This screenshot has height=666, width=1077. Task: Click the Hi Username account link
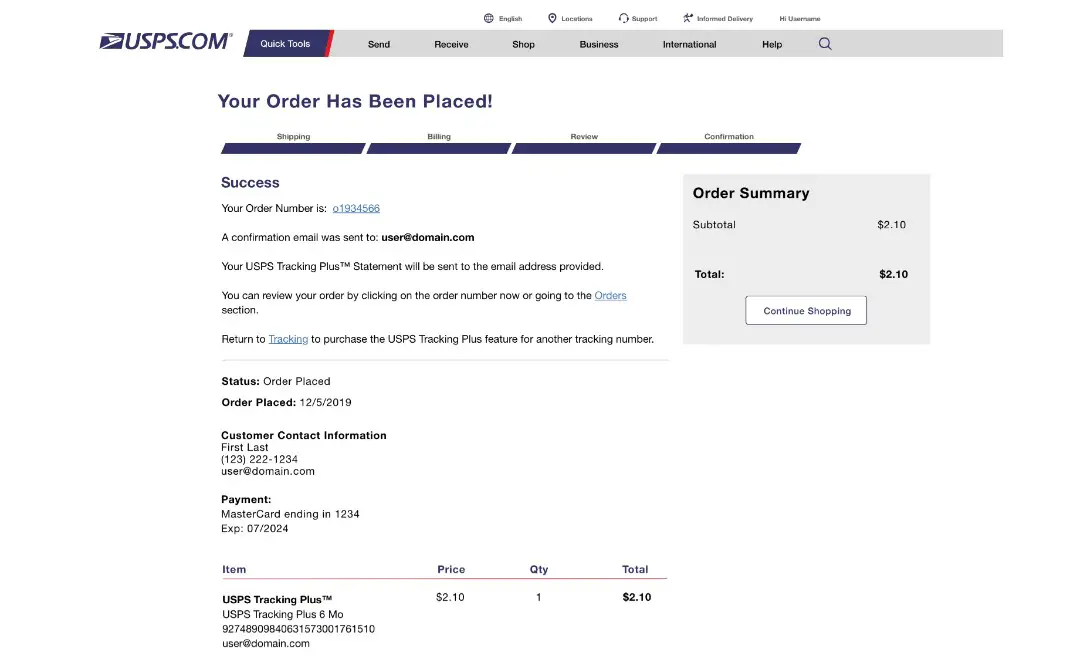click(x=800, y=19)
